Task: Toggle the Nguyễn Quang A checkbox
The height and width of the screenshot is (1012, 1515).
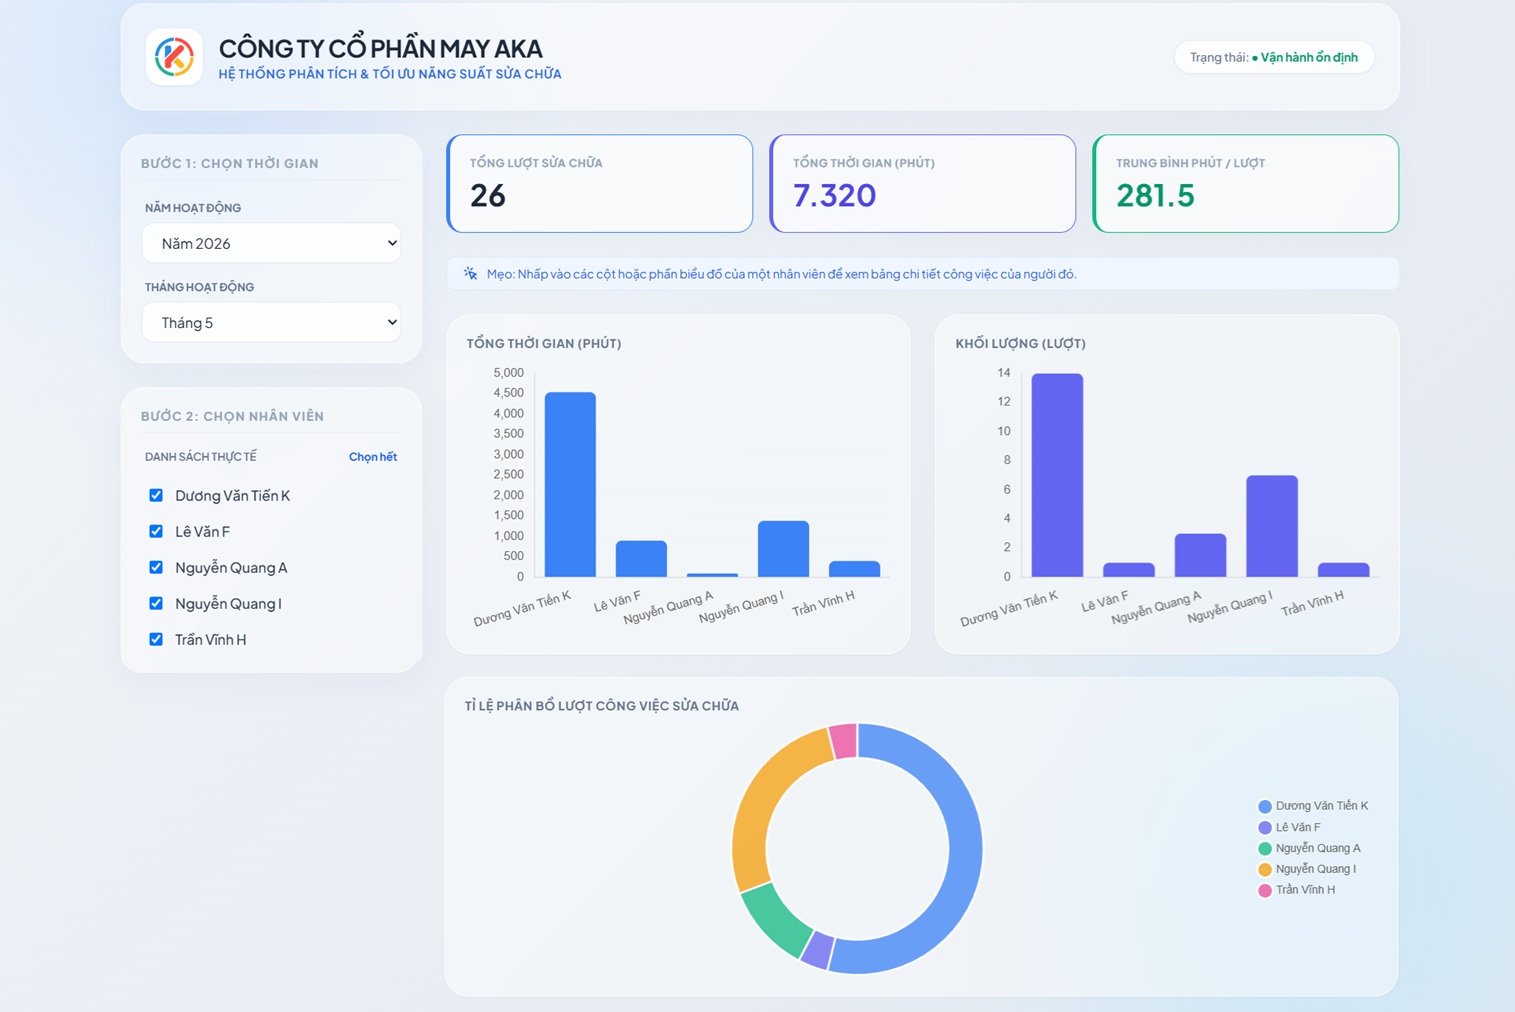Action: [156, 567]
